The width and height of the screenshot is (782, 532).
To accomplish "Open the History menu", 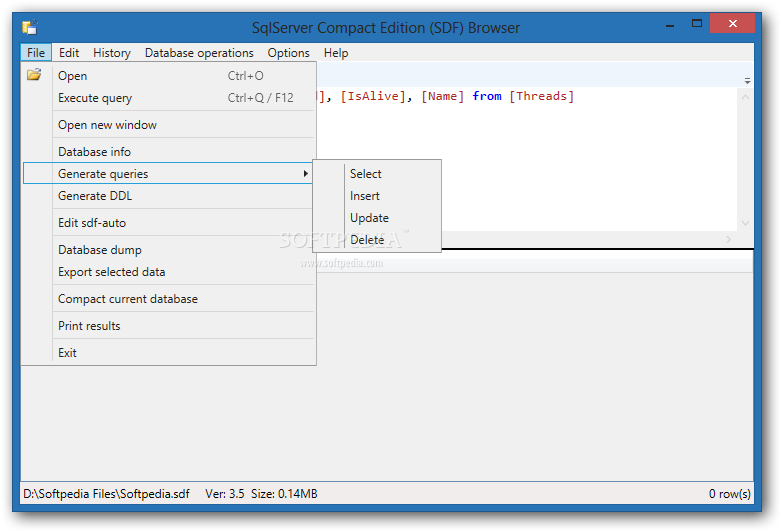I will click(112, 53).
